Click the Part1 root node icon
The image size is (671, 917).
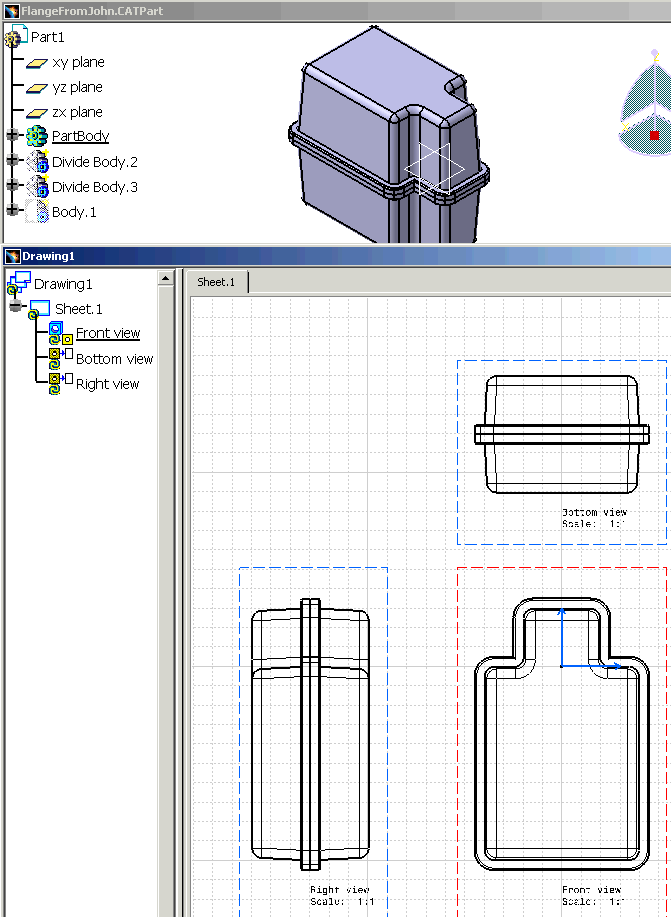[15, 38]
